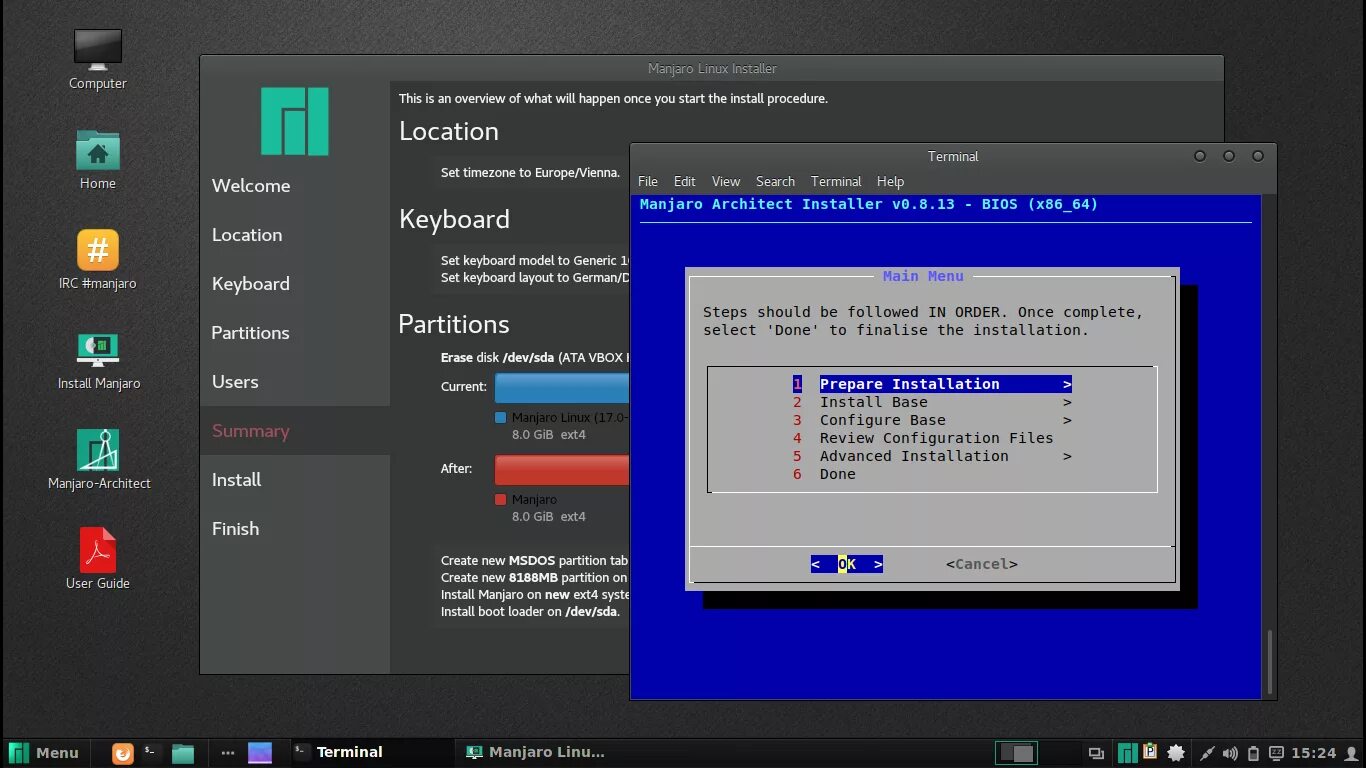This screenshot has height=768, width=1366.
Task: Open the Edit menu in Terminal
Action: point(684,181)
